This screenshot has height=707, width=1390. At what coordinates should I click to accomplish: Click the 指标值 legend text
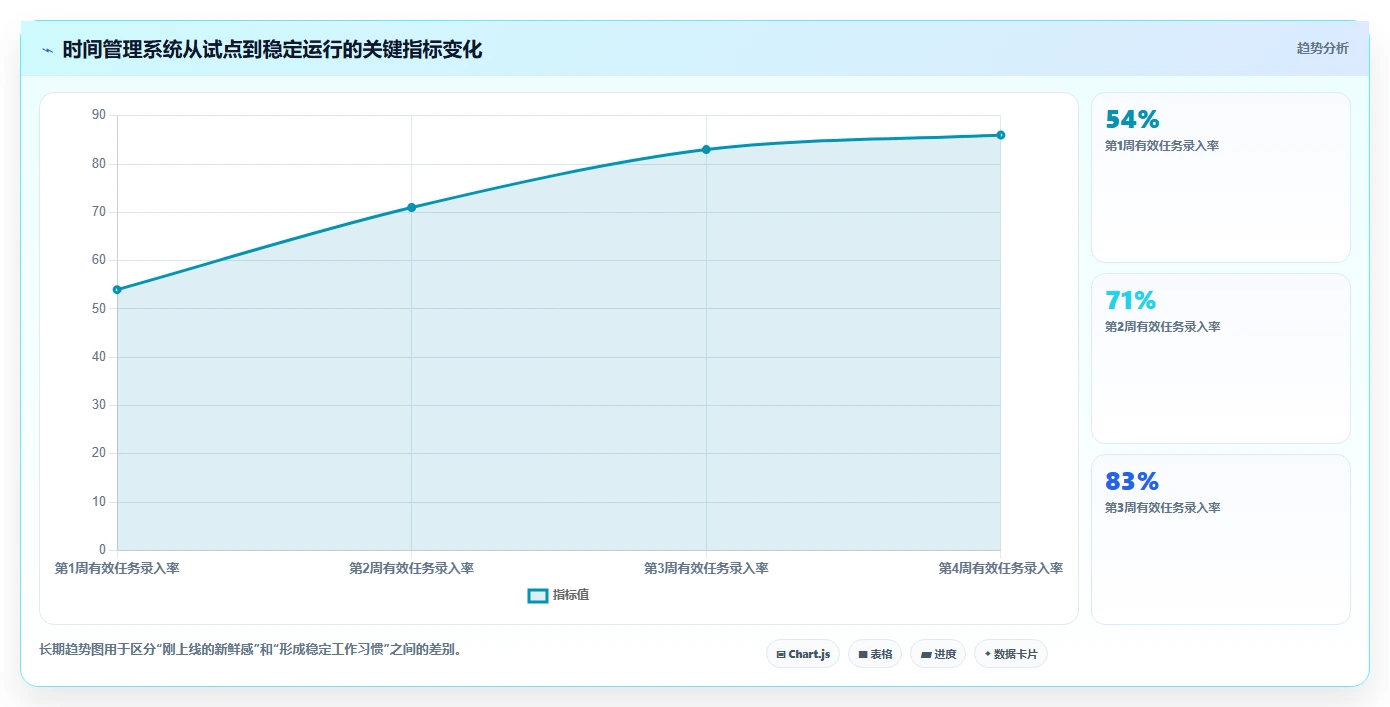click(571, 595)
